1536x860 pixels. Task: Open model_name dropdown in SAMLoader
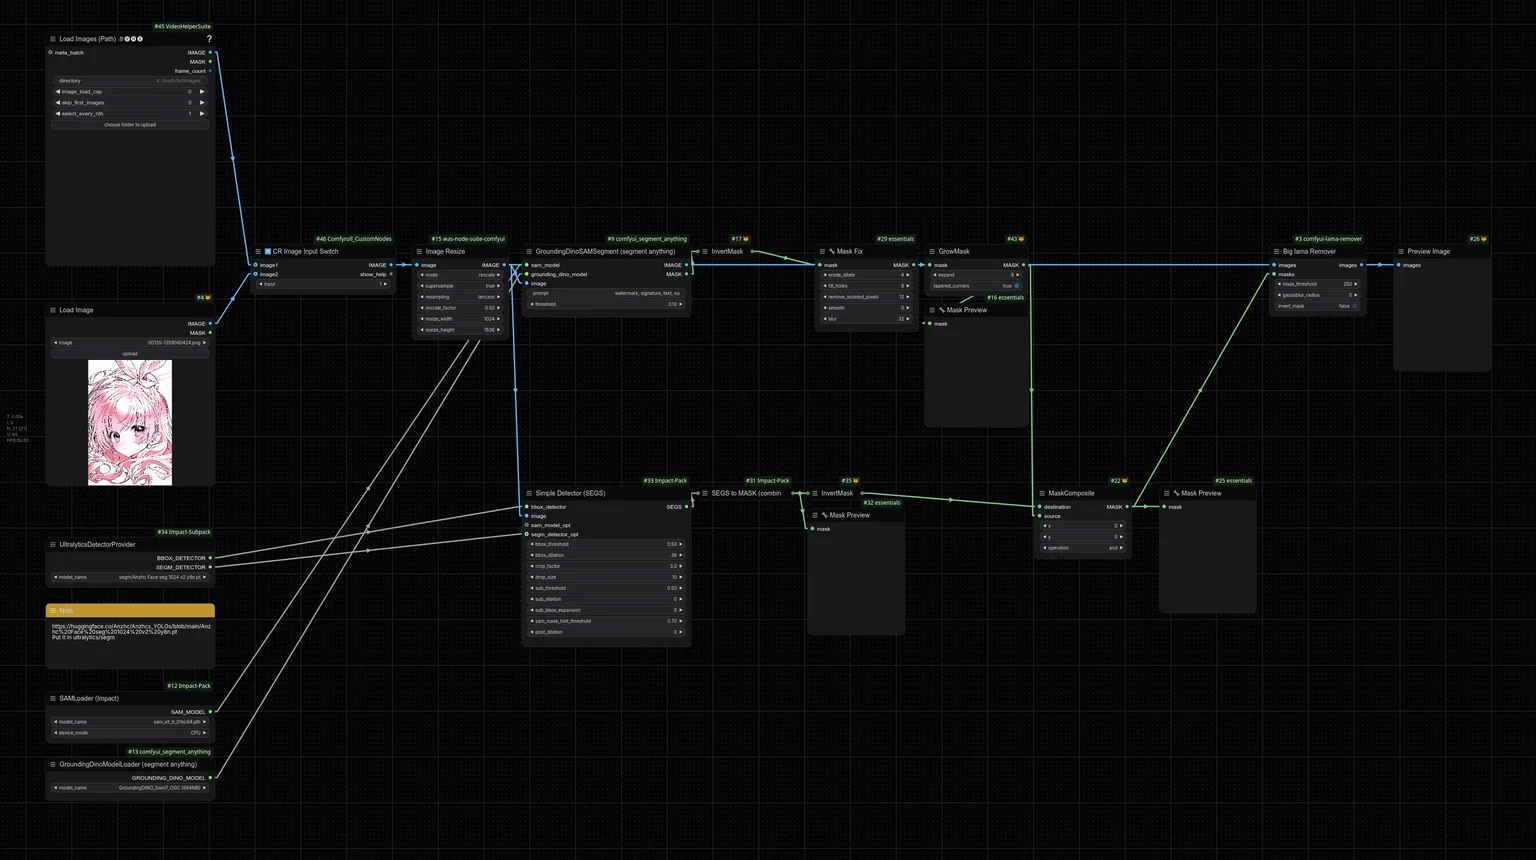[130, 722]
